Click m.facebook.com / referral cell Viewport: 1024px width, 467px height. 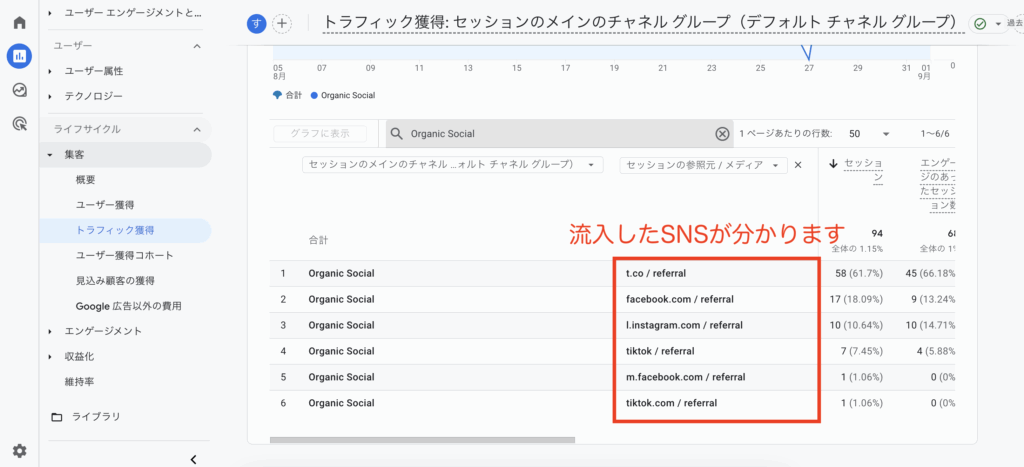[x=686, y=378]
